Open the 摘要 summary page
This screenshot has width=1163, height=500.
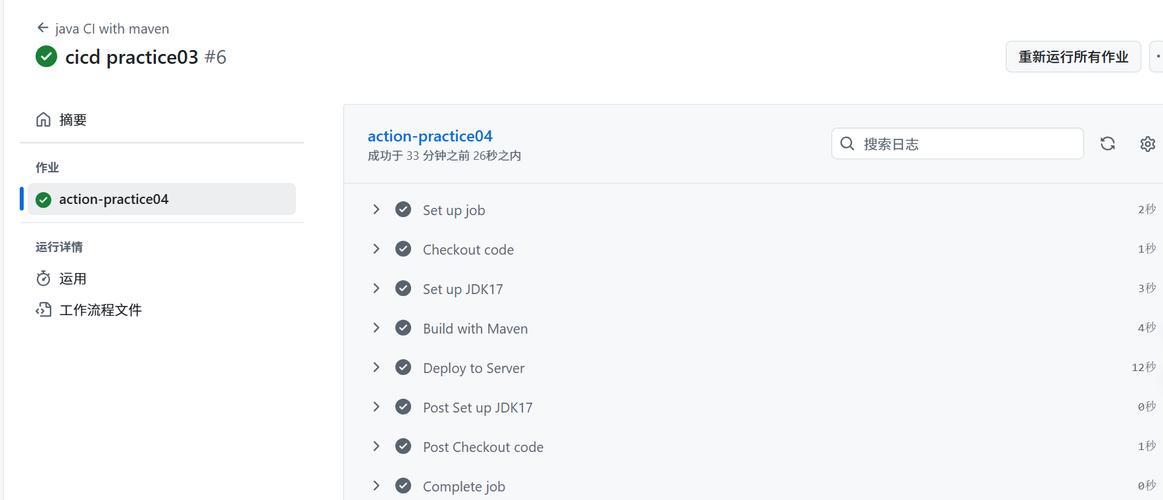coord(73,120)
